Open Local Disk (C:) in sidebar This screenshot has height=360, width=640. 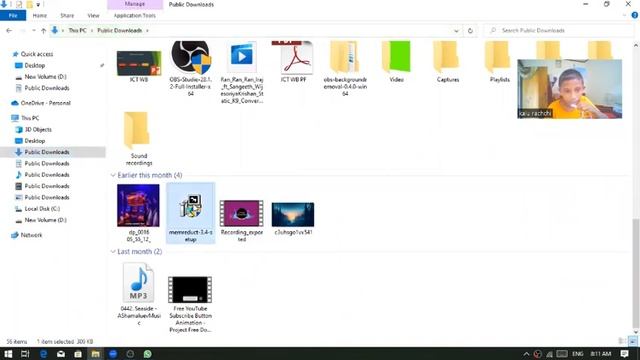(x=42, y=209)
